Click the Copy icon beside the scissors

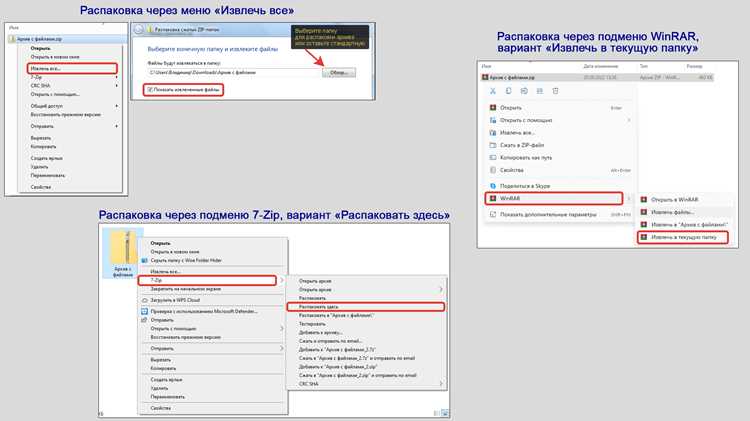tap(508, 91)
